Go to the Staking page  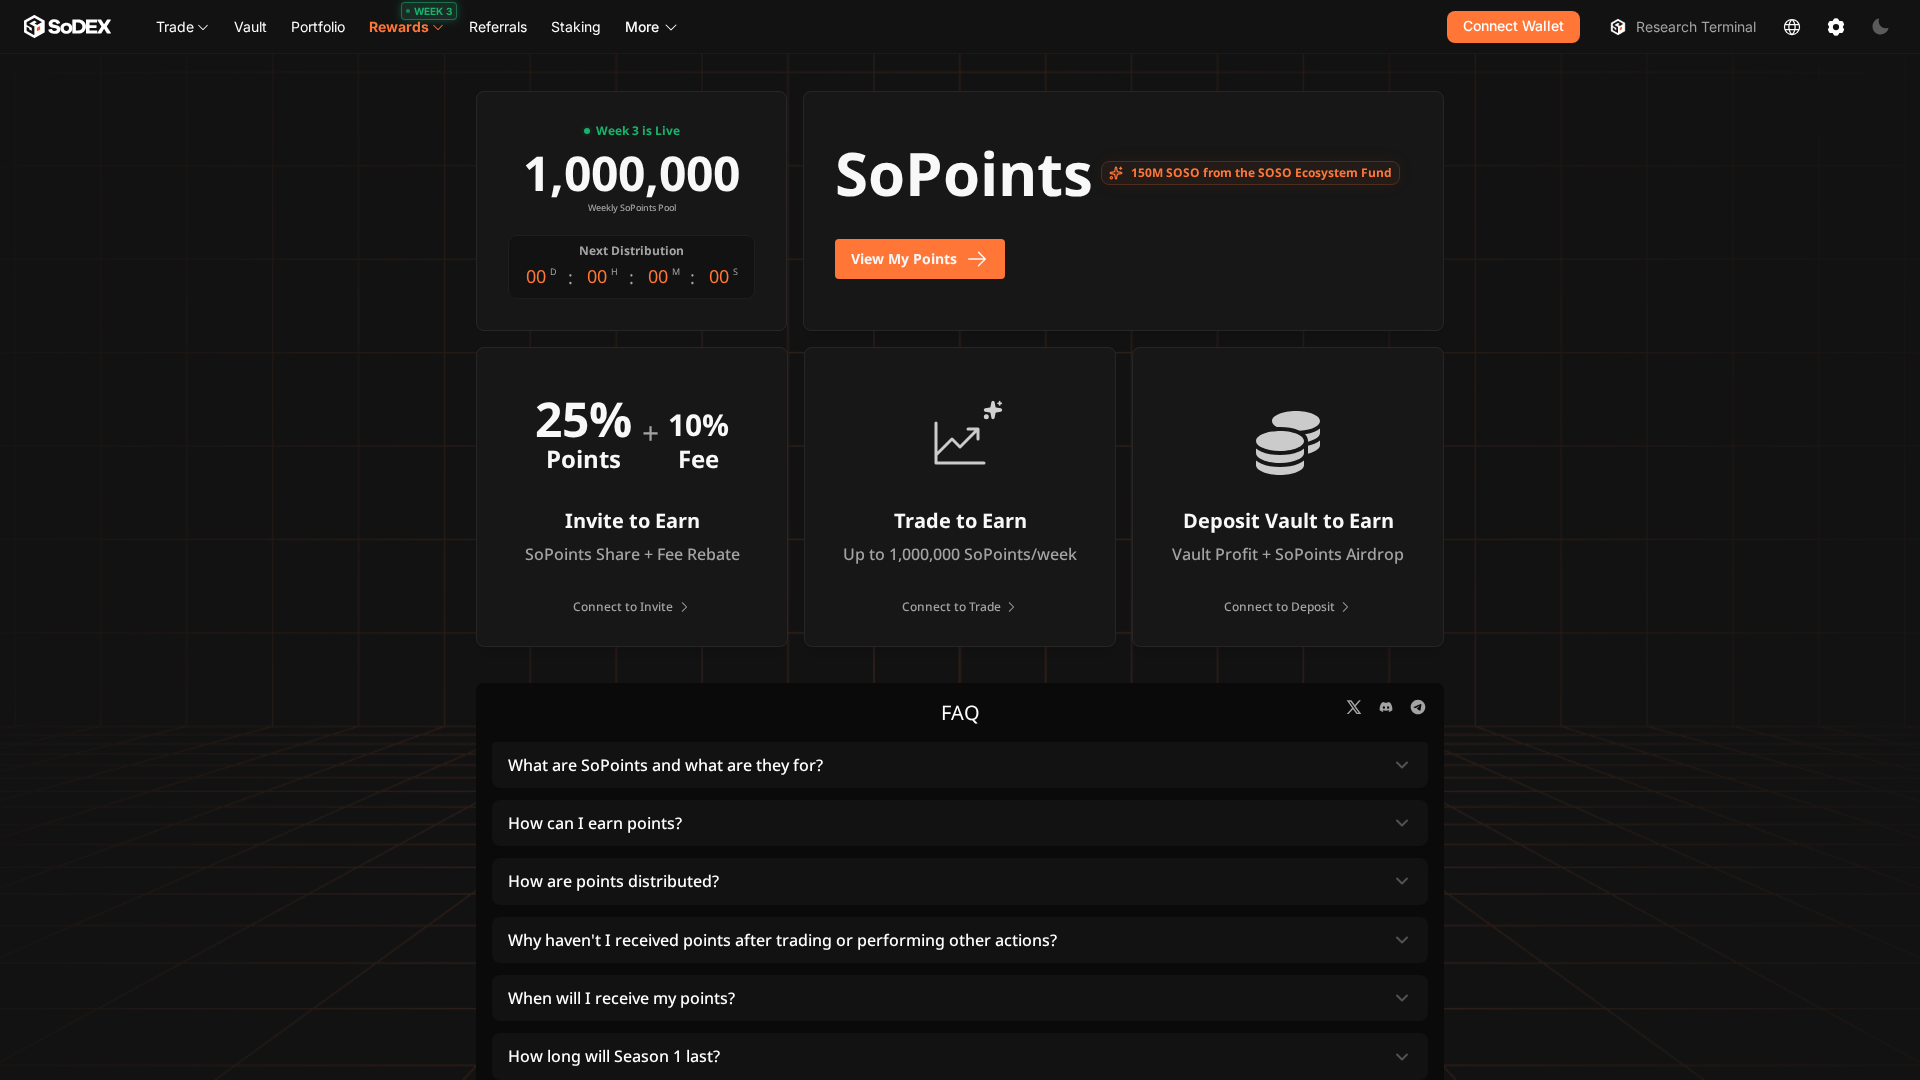(575, 27)
